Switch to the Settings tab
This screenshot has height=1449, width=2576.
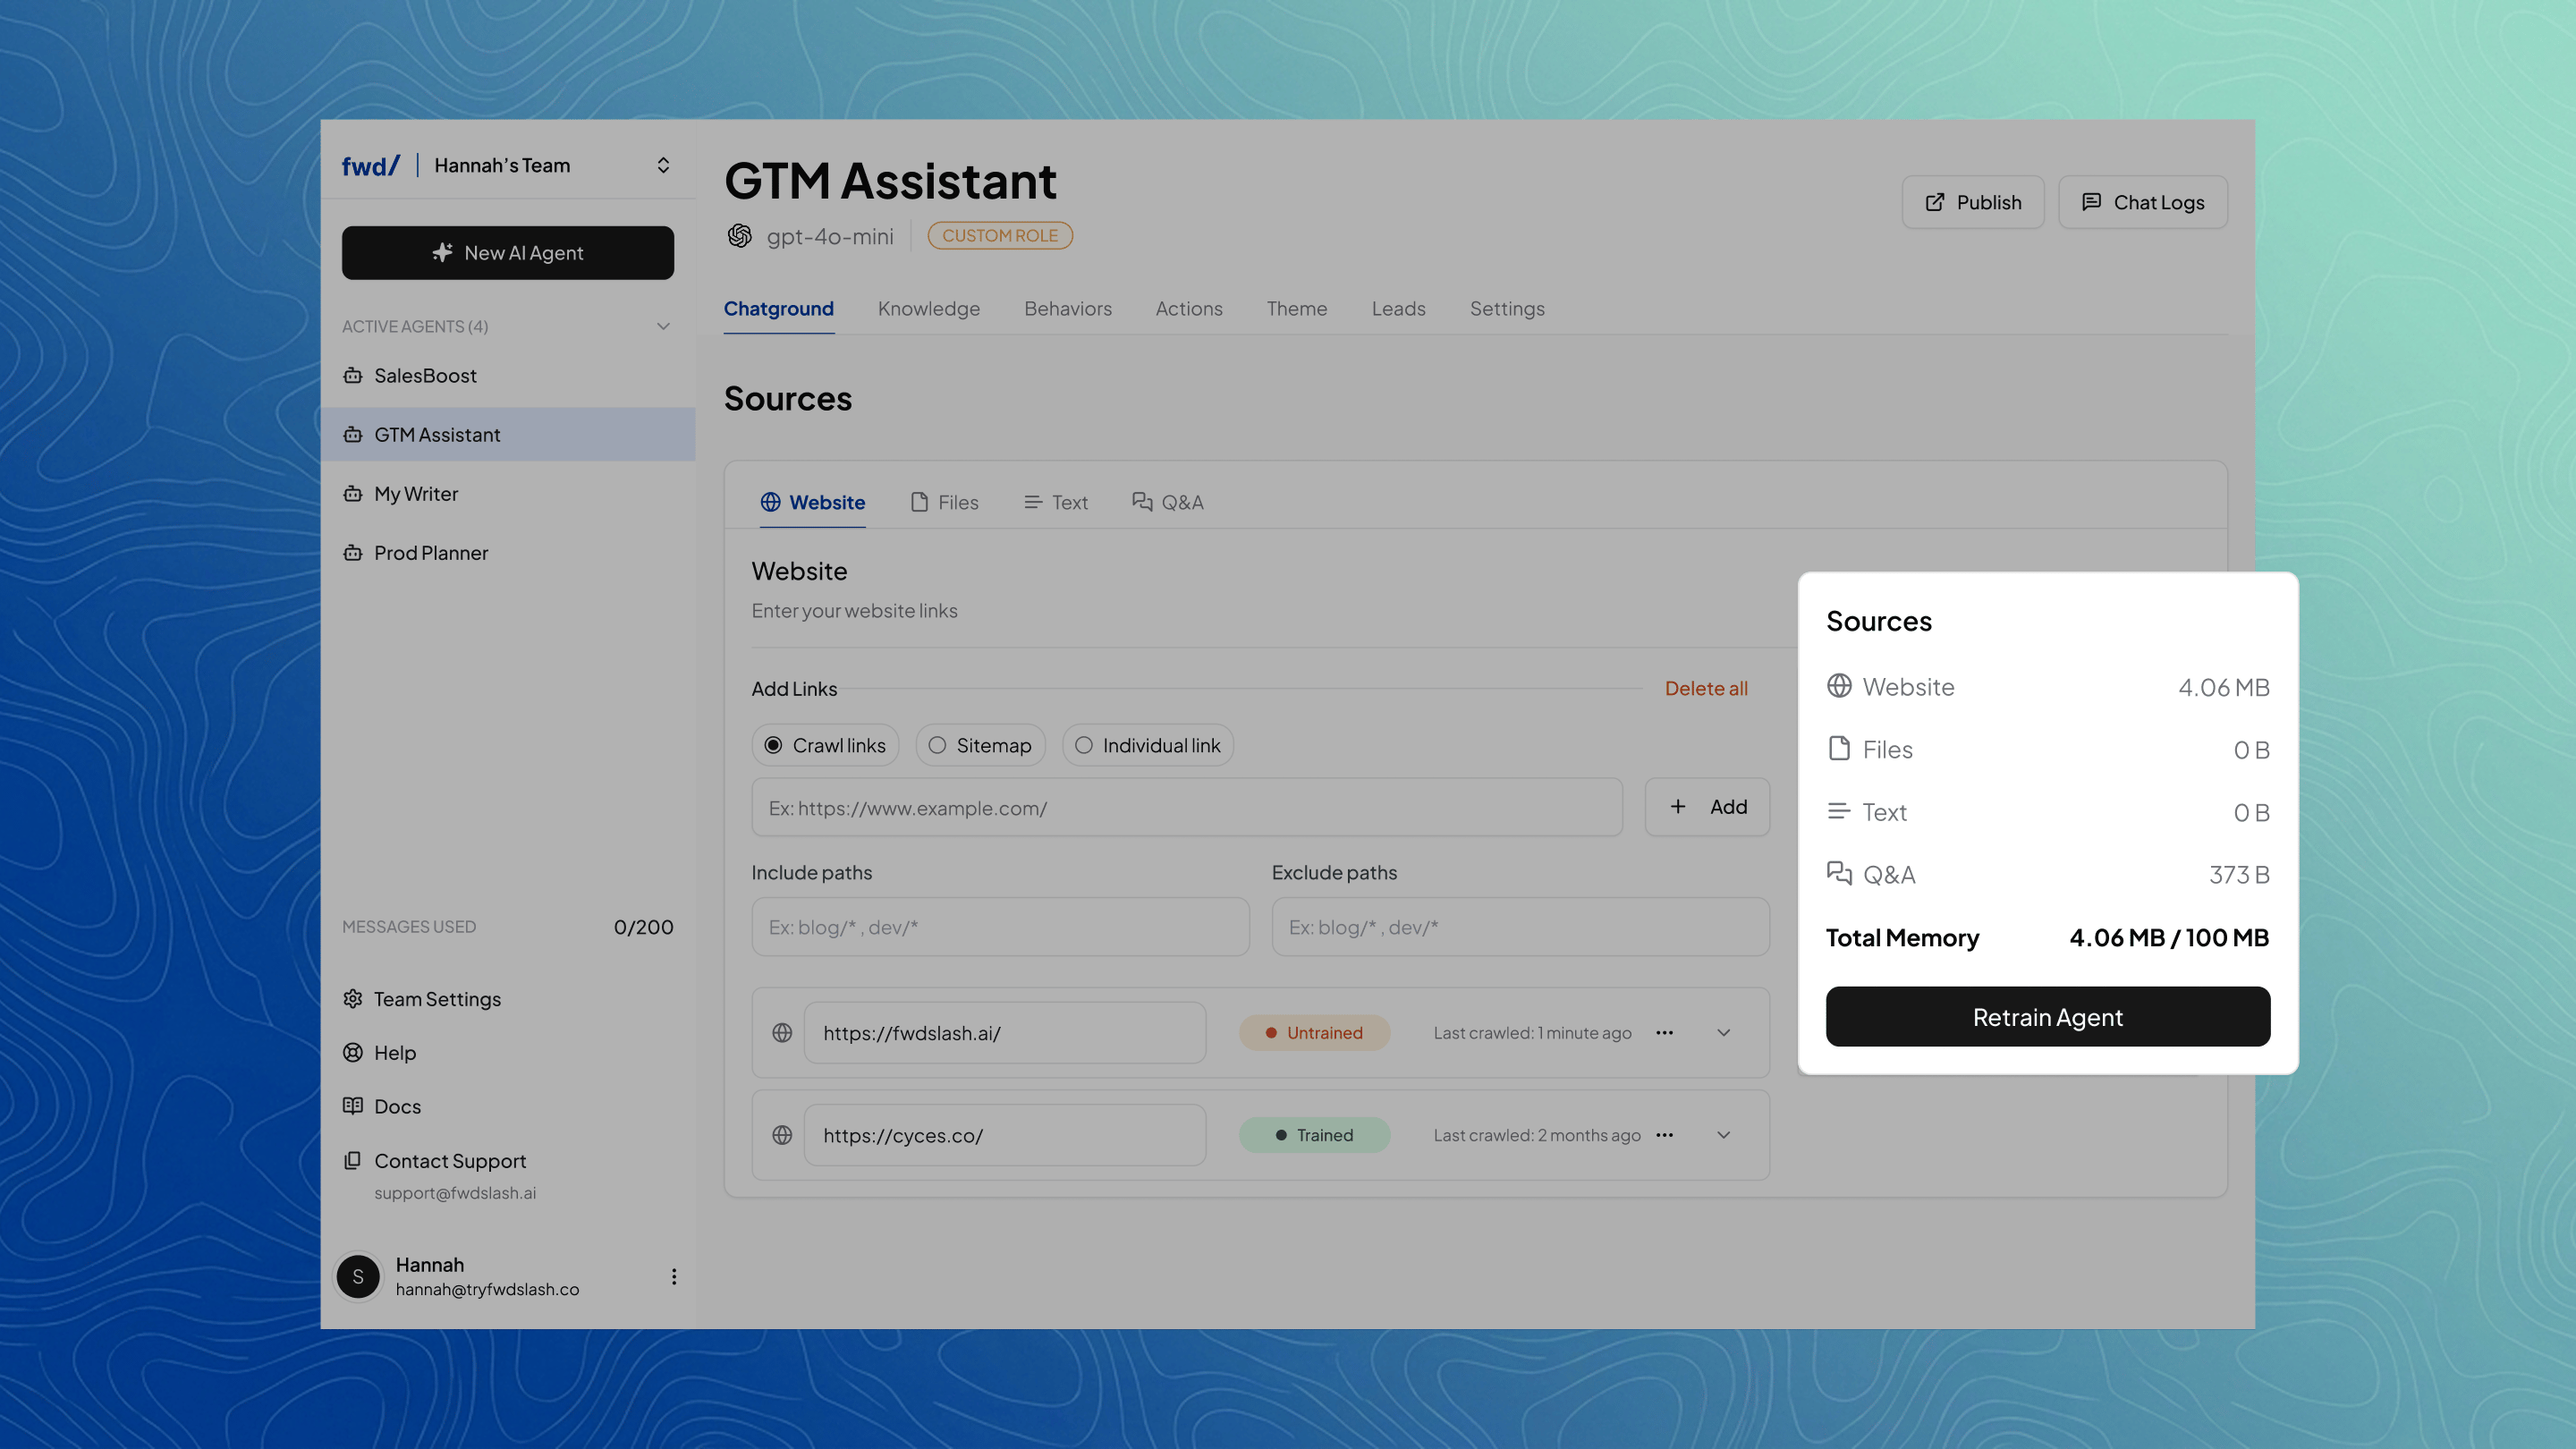click(x=1507, y=309)
